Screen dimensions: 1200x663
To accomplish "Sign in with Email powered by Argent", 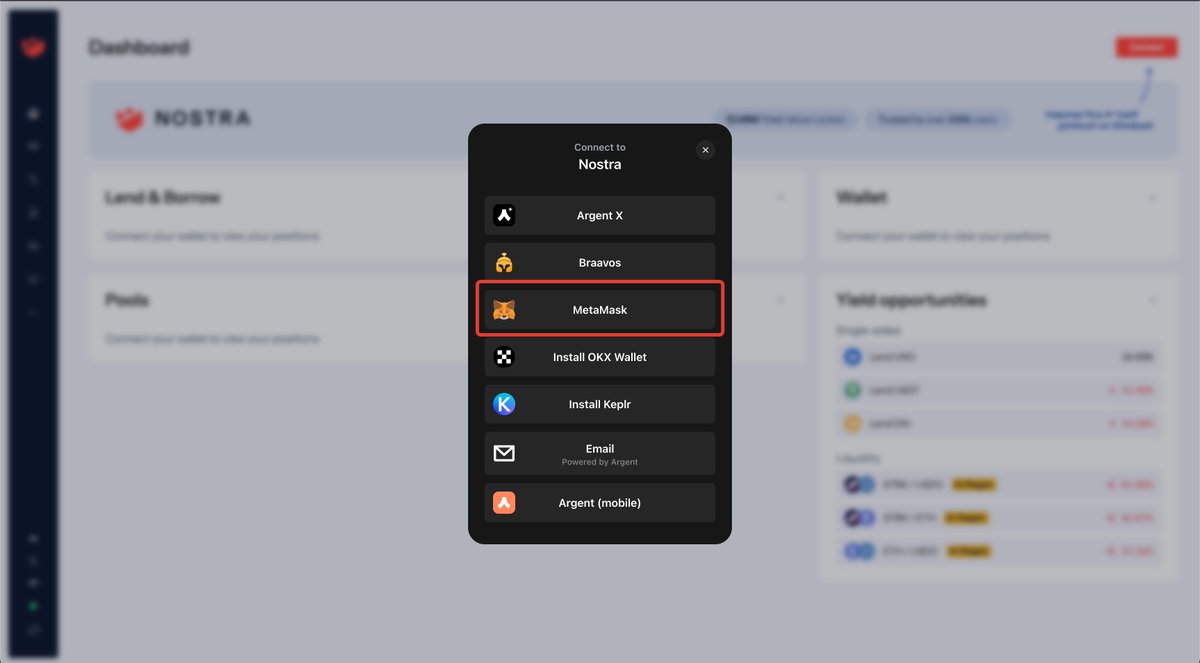I will click(600, 454).
